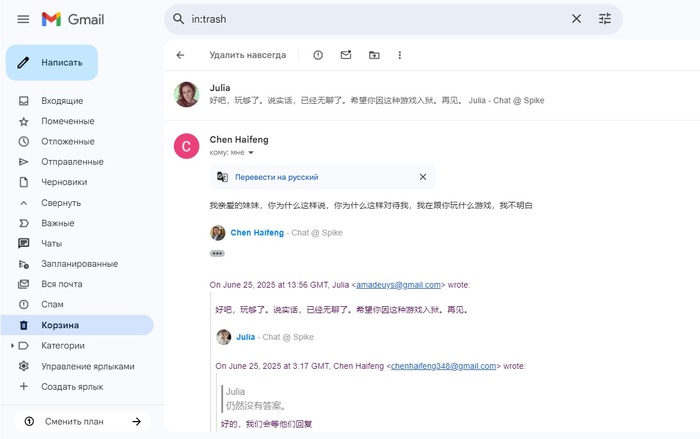The height and width of the screenshot is (439, 700).
Task: Click in the search box containing 'in:trash'
Action: (370, 19)
